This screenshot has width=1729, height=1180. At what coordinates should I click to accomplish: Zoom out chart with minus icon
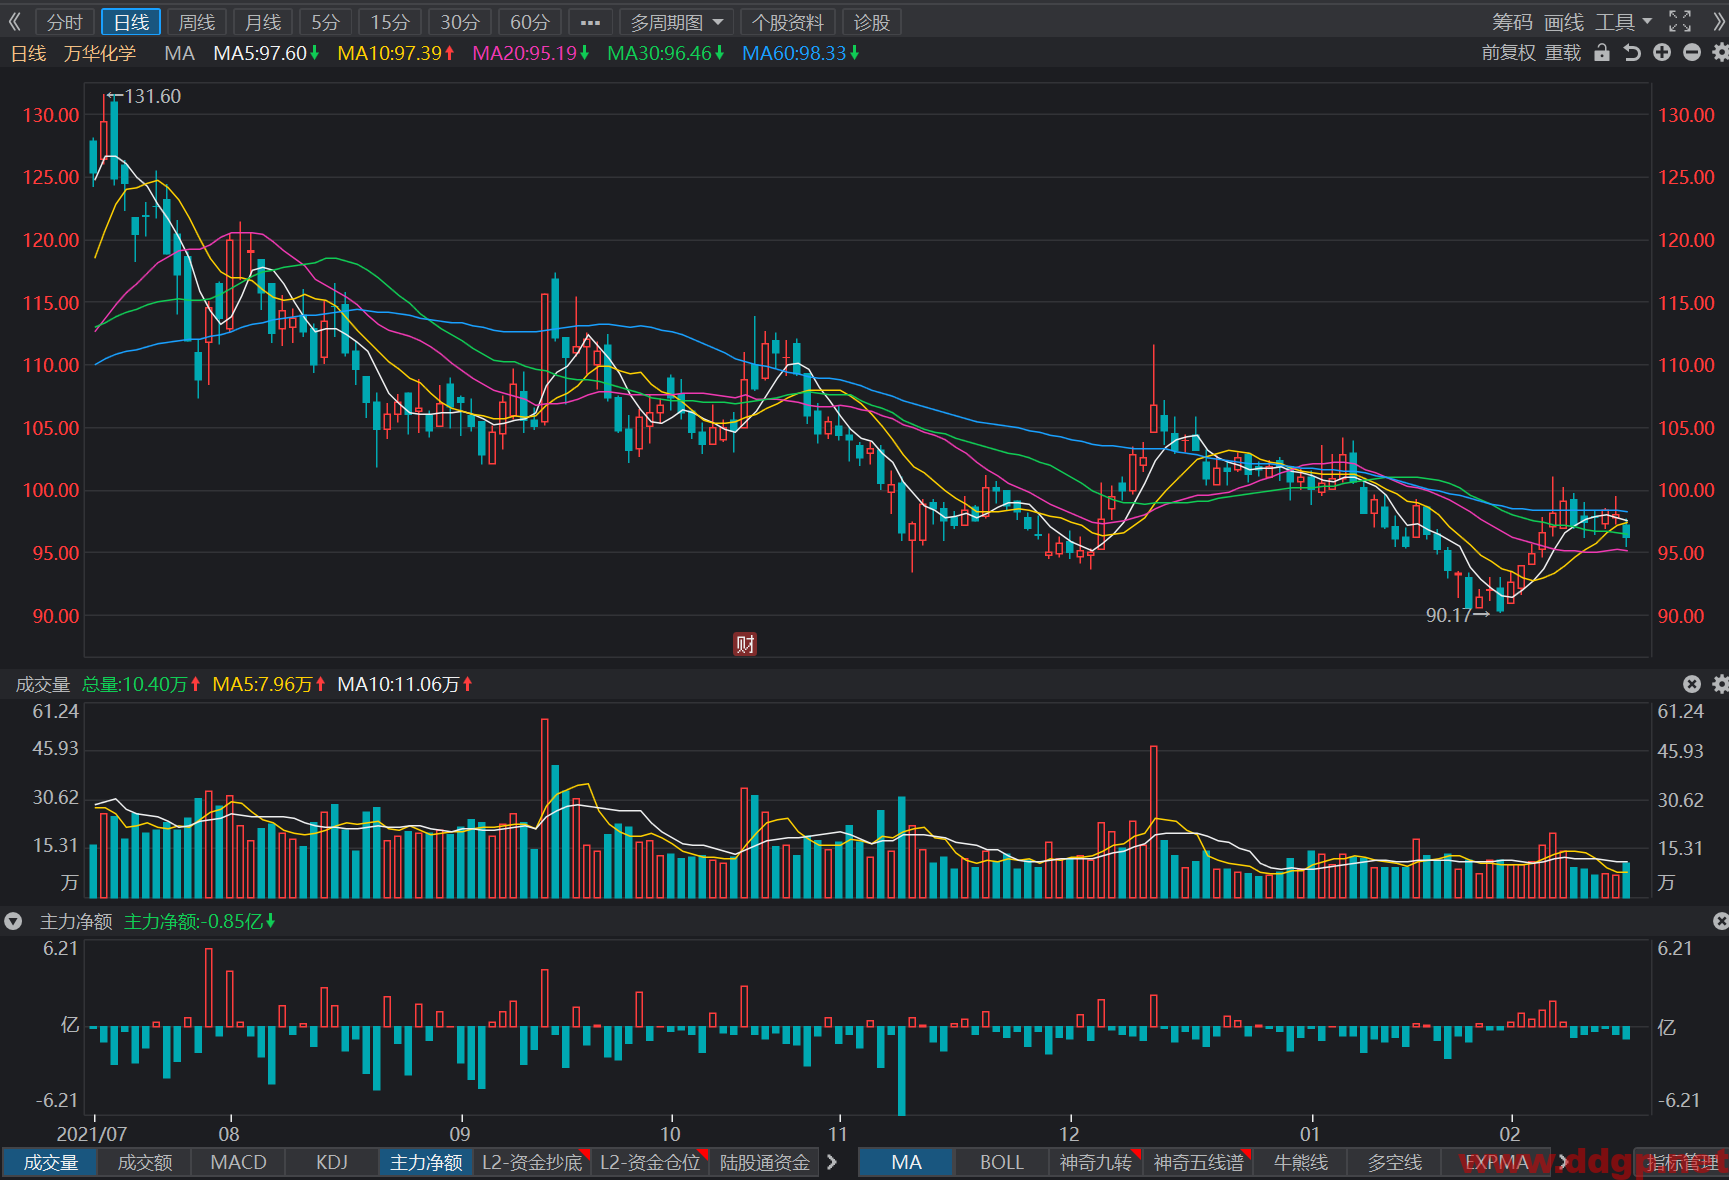pyautogui.click(x=1692, y=53)
